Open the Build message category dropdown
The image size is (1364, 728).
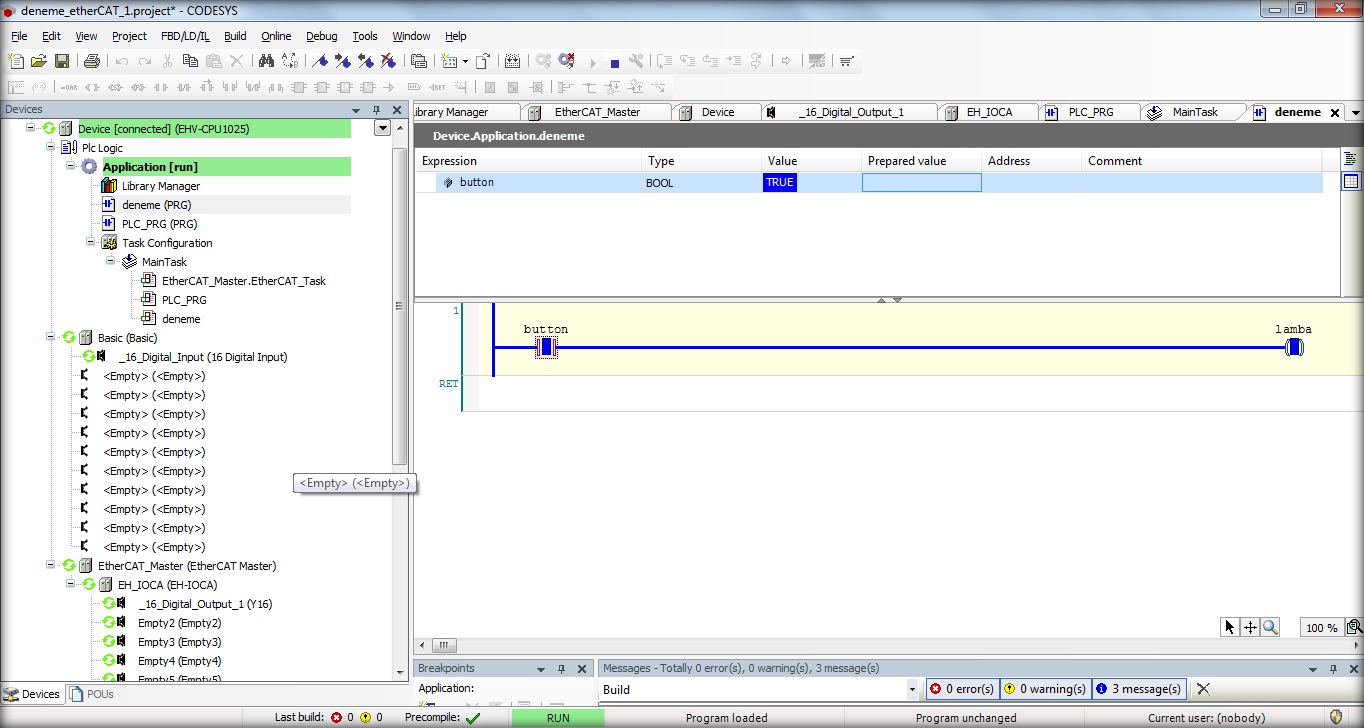(912, 689)
